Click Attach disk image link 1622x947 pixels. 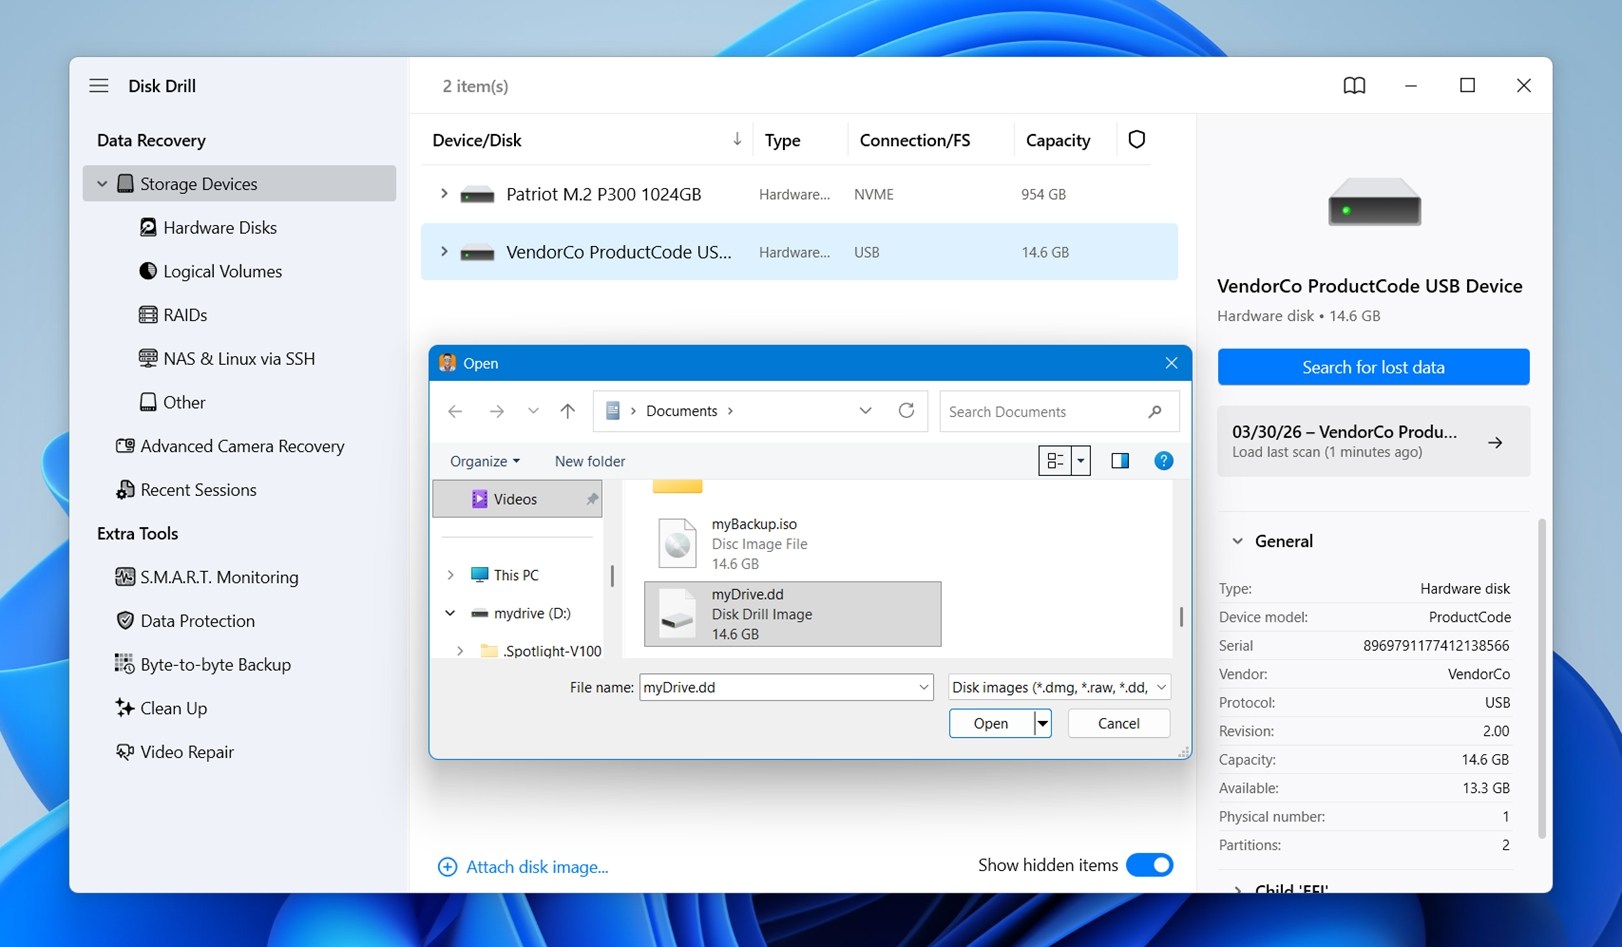pyautogui.click(x=523, y=867)
